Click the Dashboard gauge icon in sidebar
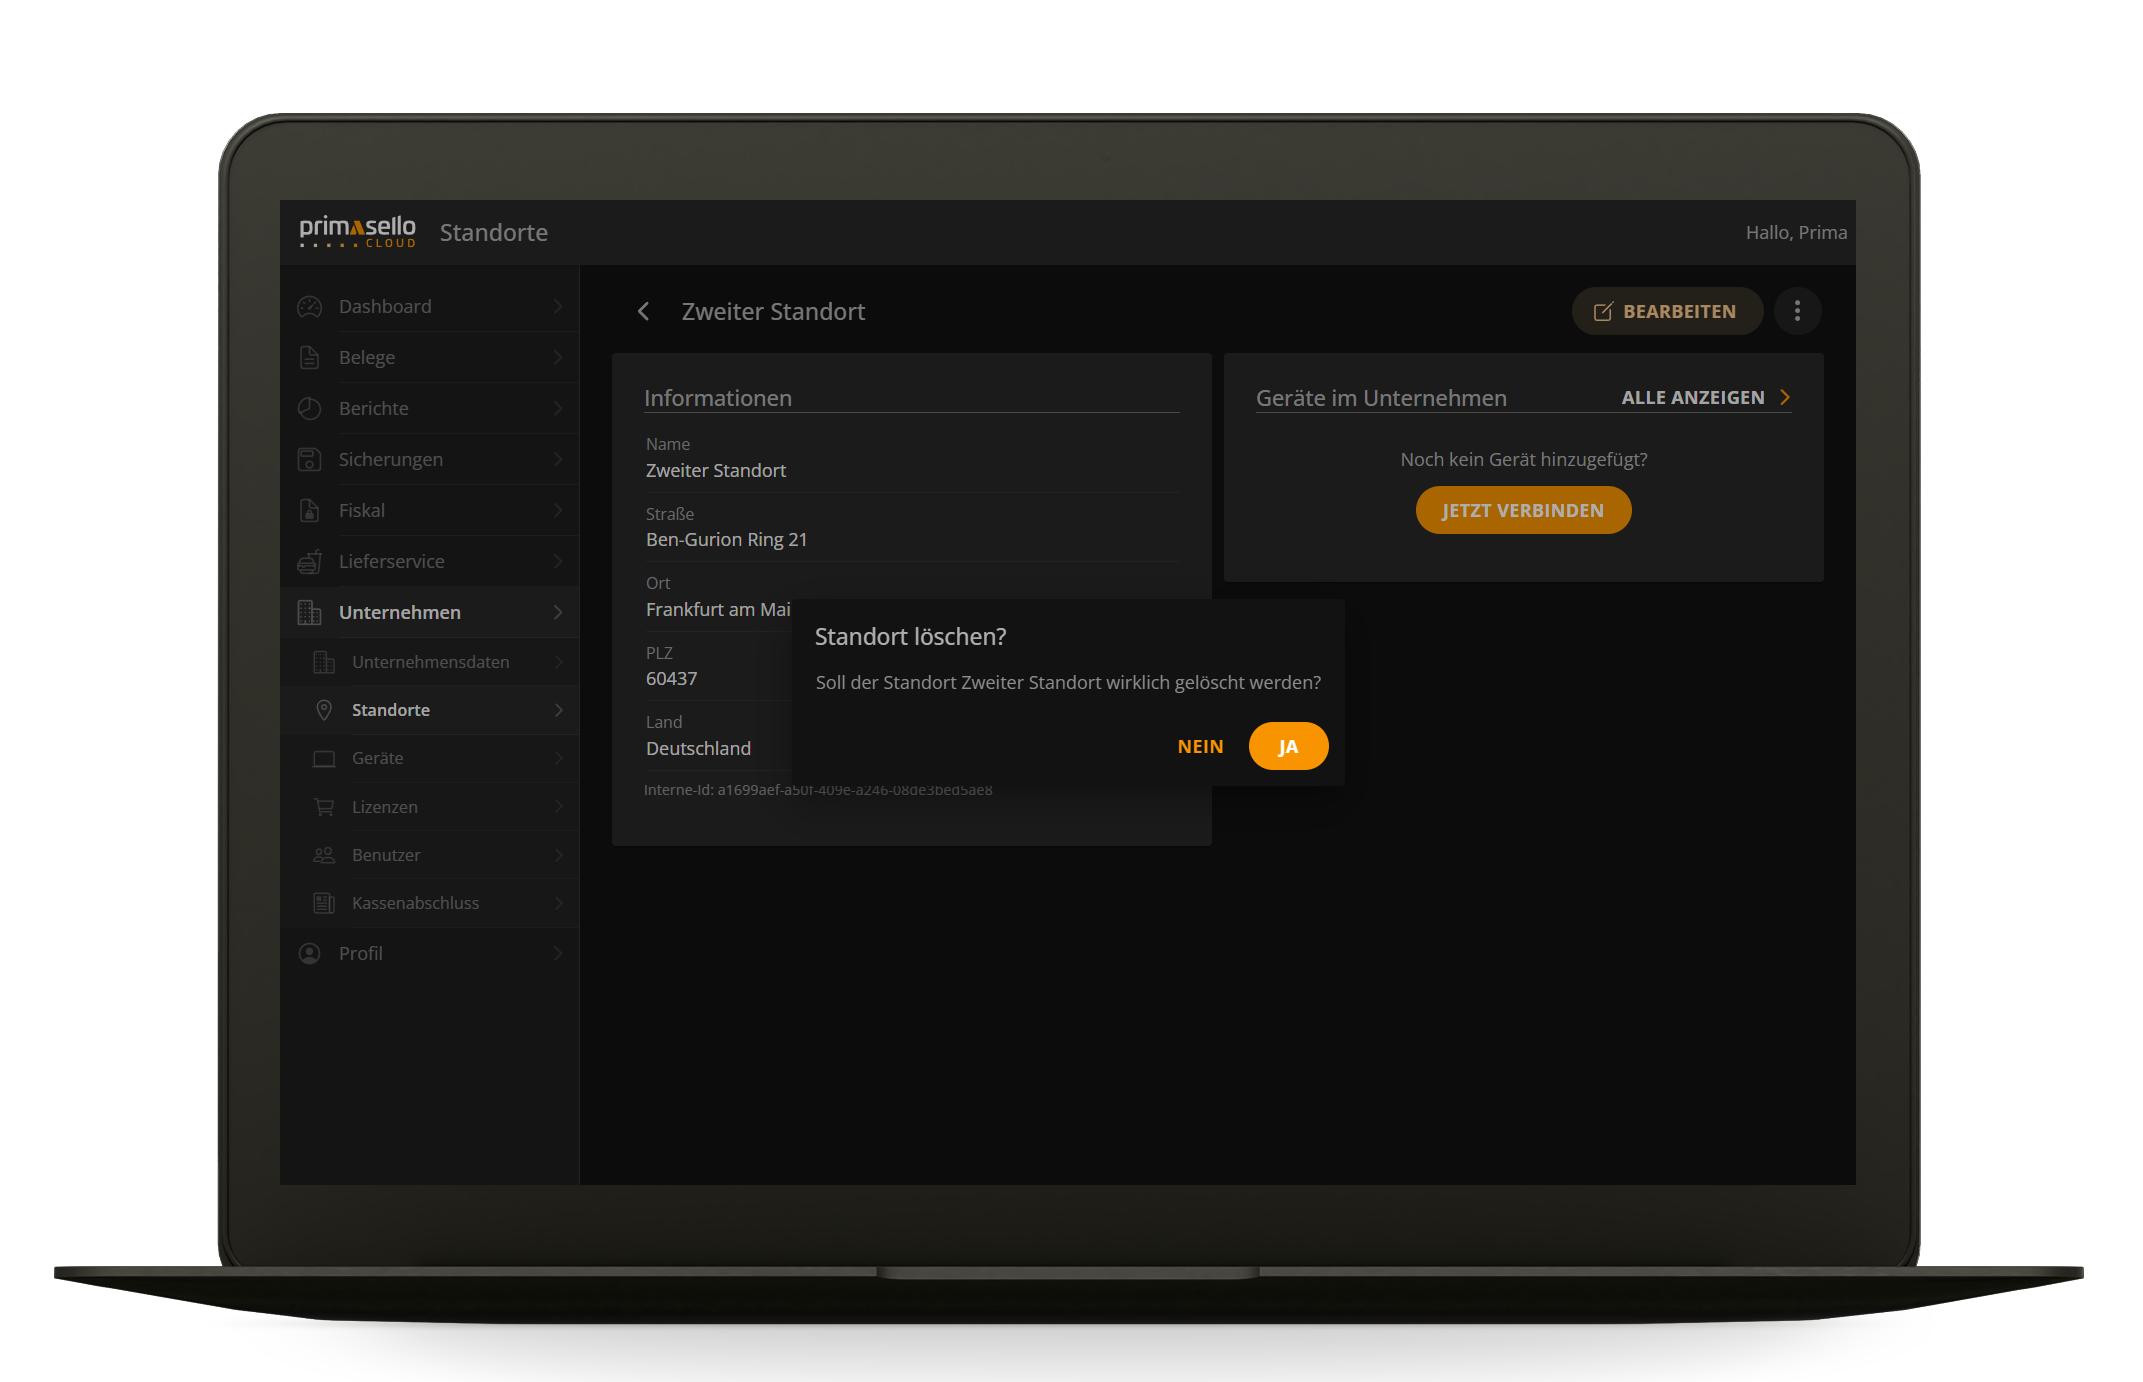The width and height of the screenshot is (2143, 1382). point(310,307)
